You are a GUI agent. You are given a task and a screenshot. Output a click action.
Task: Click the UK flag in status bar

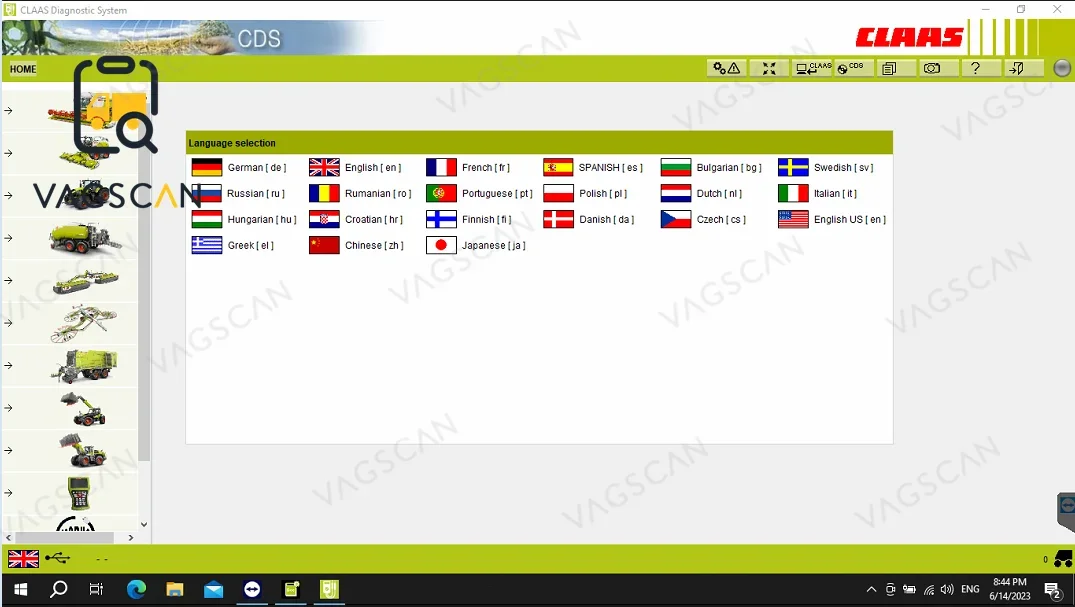click(x=23, y=559)
